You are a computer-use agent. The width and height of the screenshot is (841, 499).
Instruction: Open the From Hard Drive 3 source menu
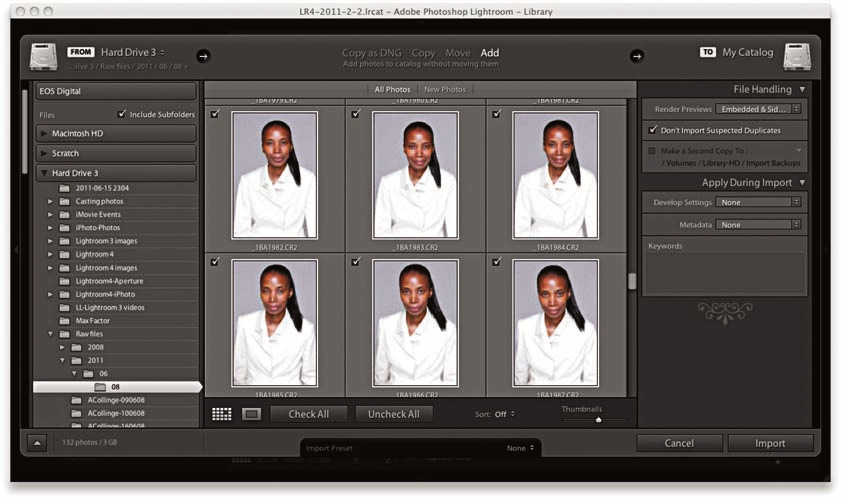132,52
